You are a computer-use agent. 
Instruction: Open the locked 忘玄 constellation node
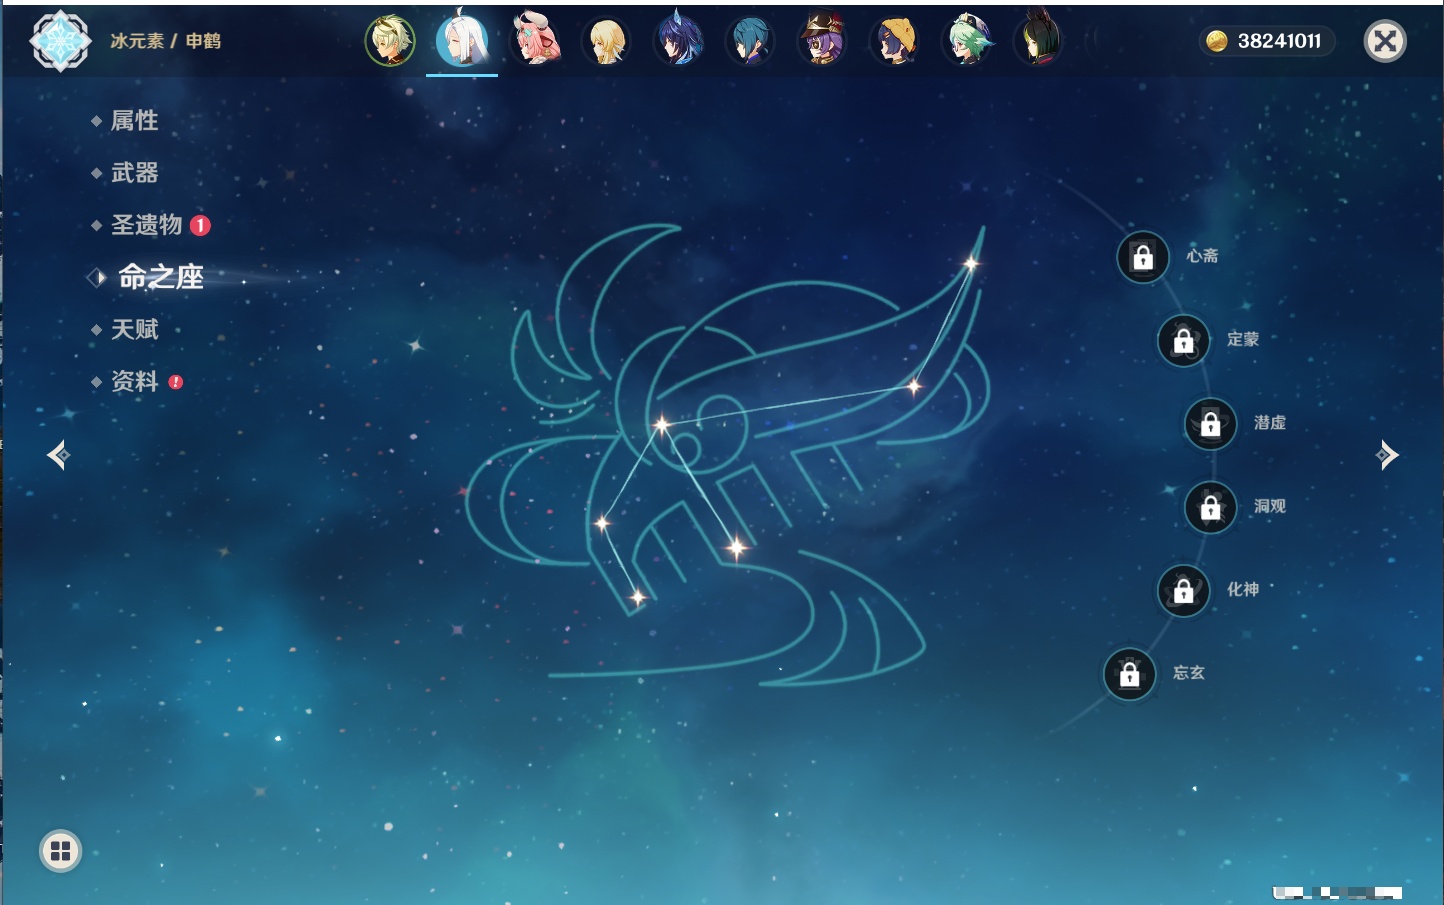pyautogui.click(x=1130, y=674)
